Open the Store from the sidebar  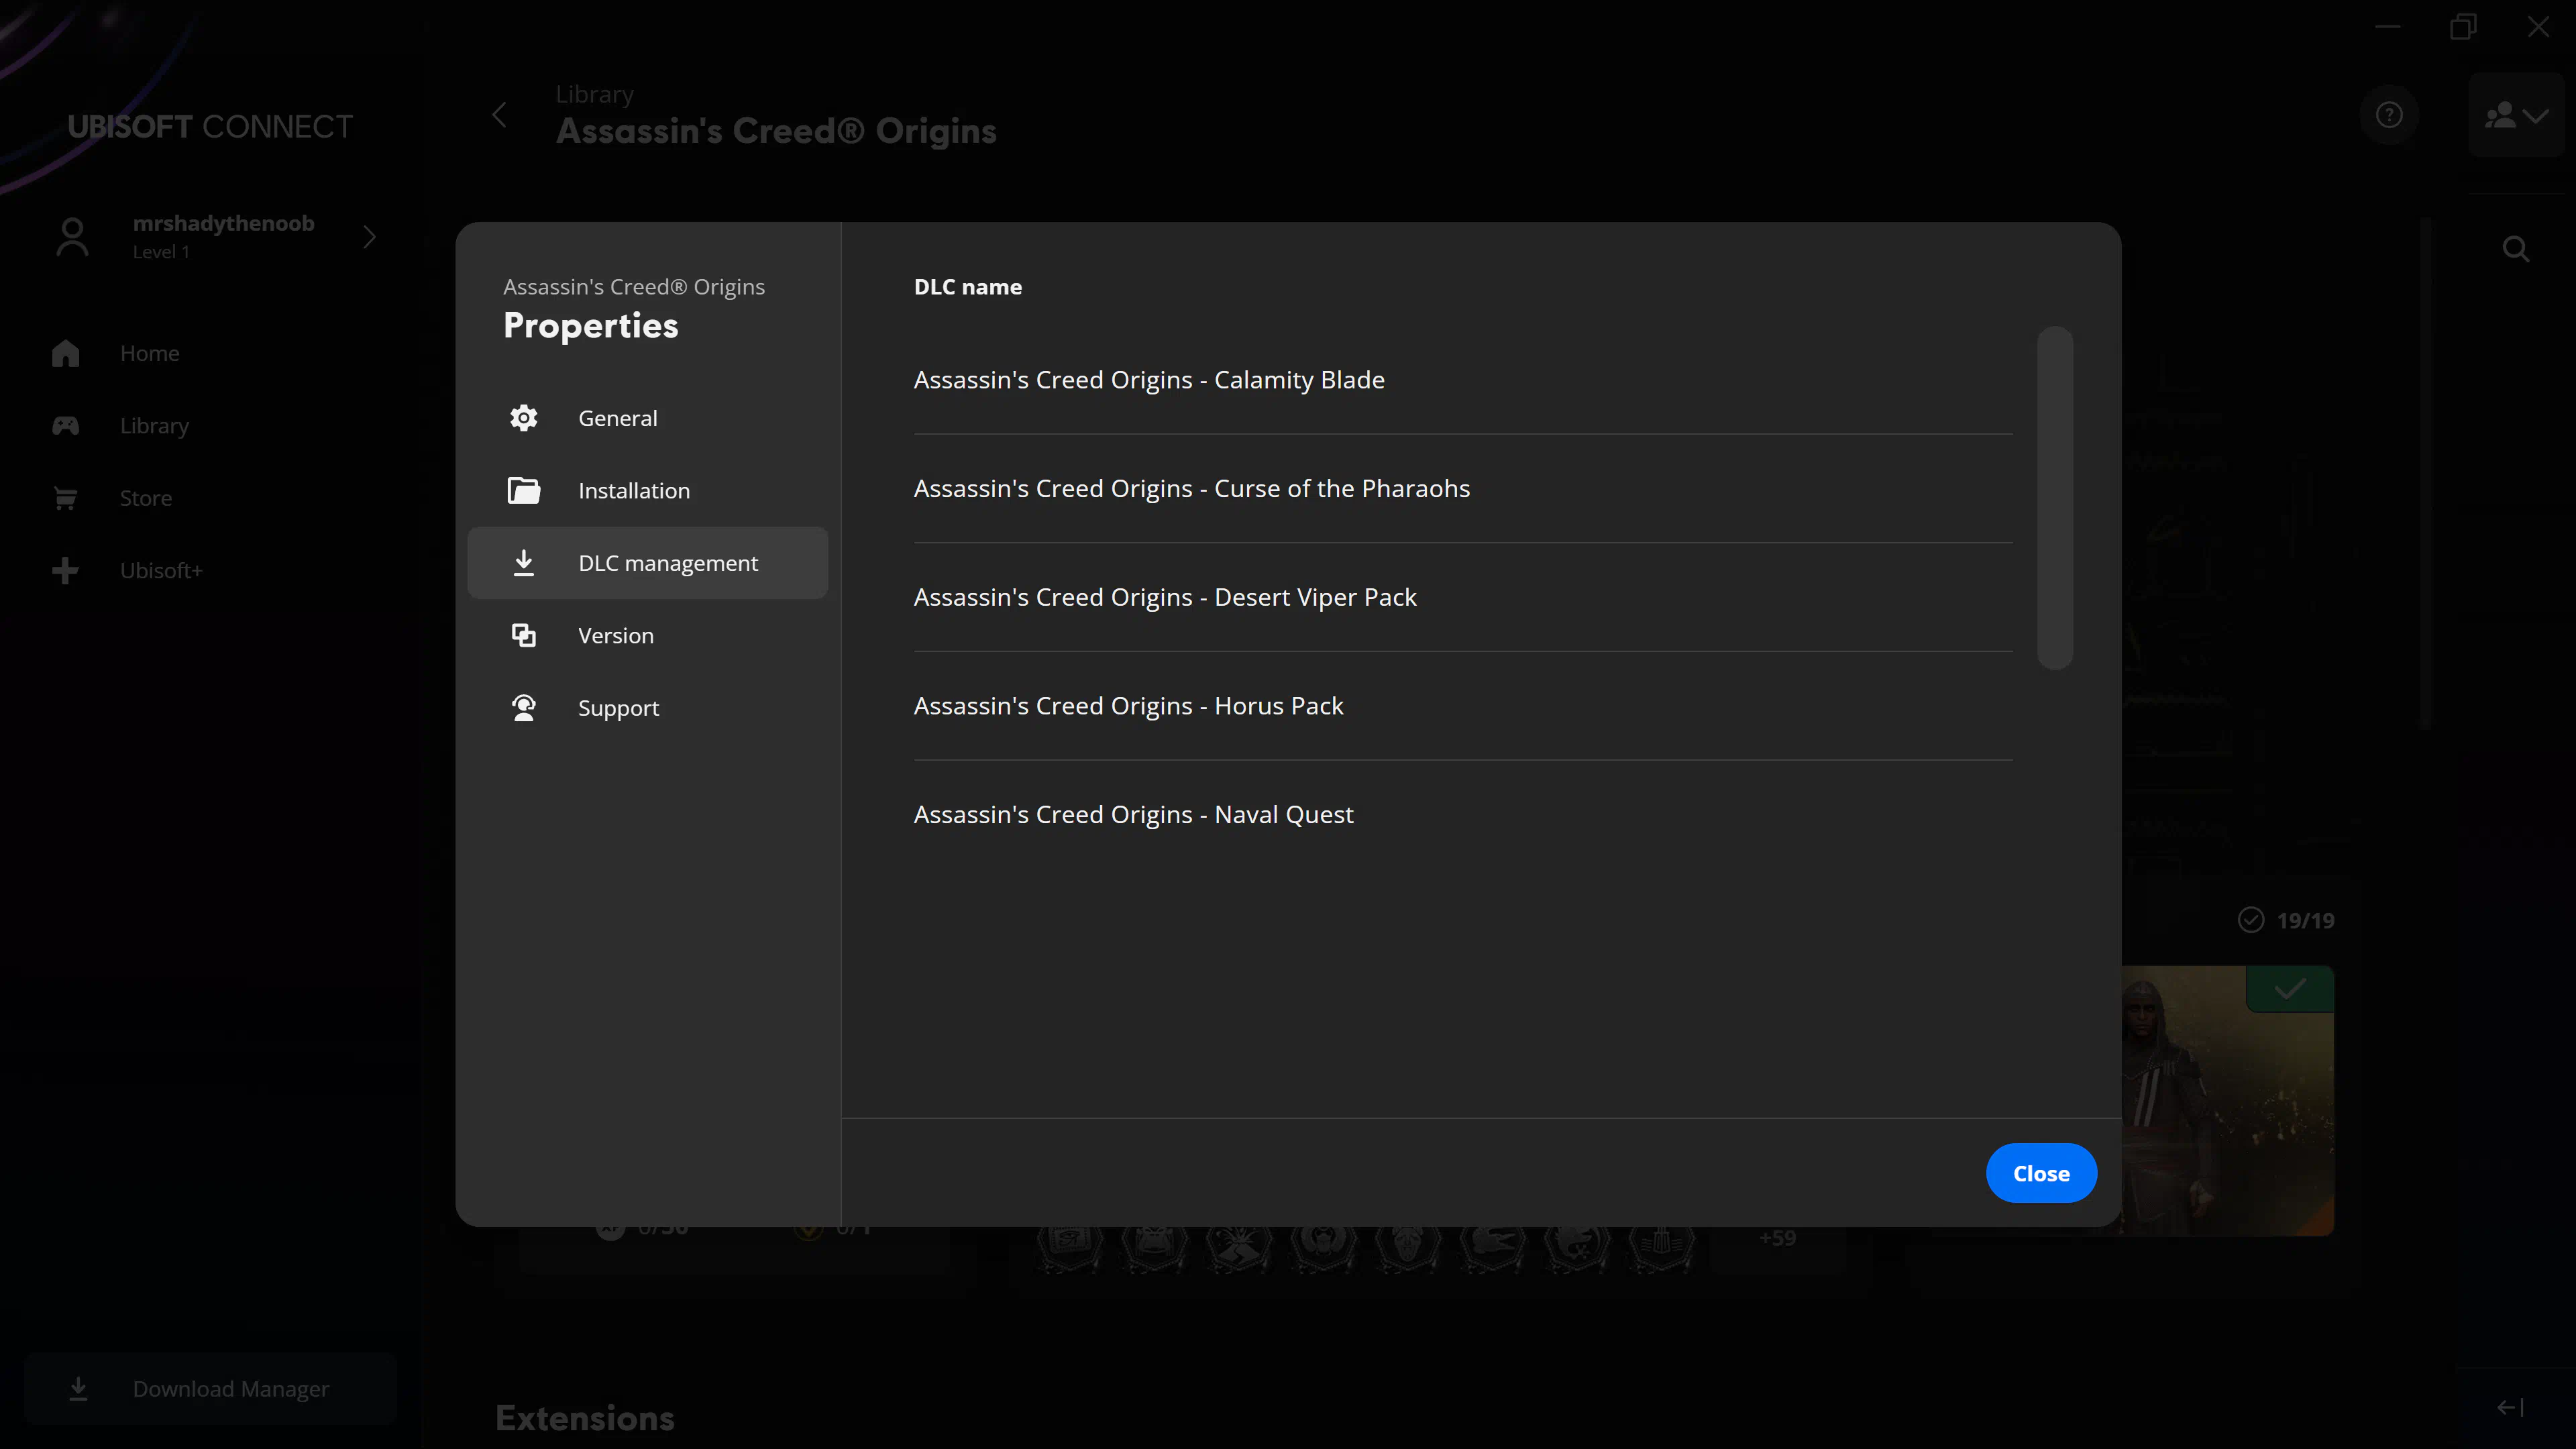point(145,498)
